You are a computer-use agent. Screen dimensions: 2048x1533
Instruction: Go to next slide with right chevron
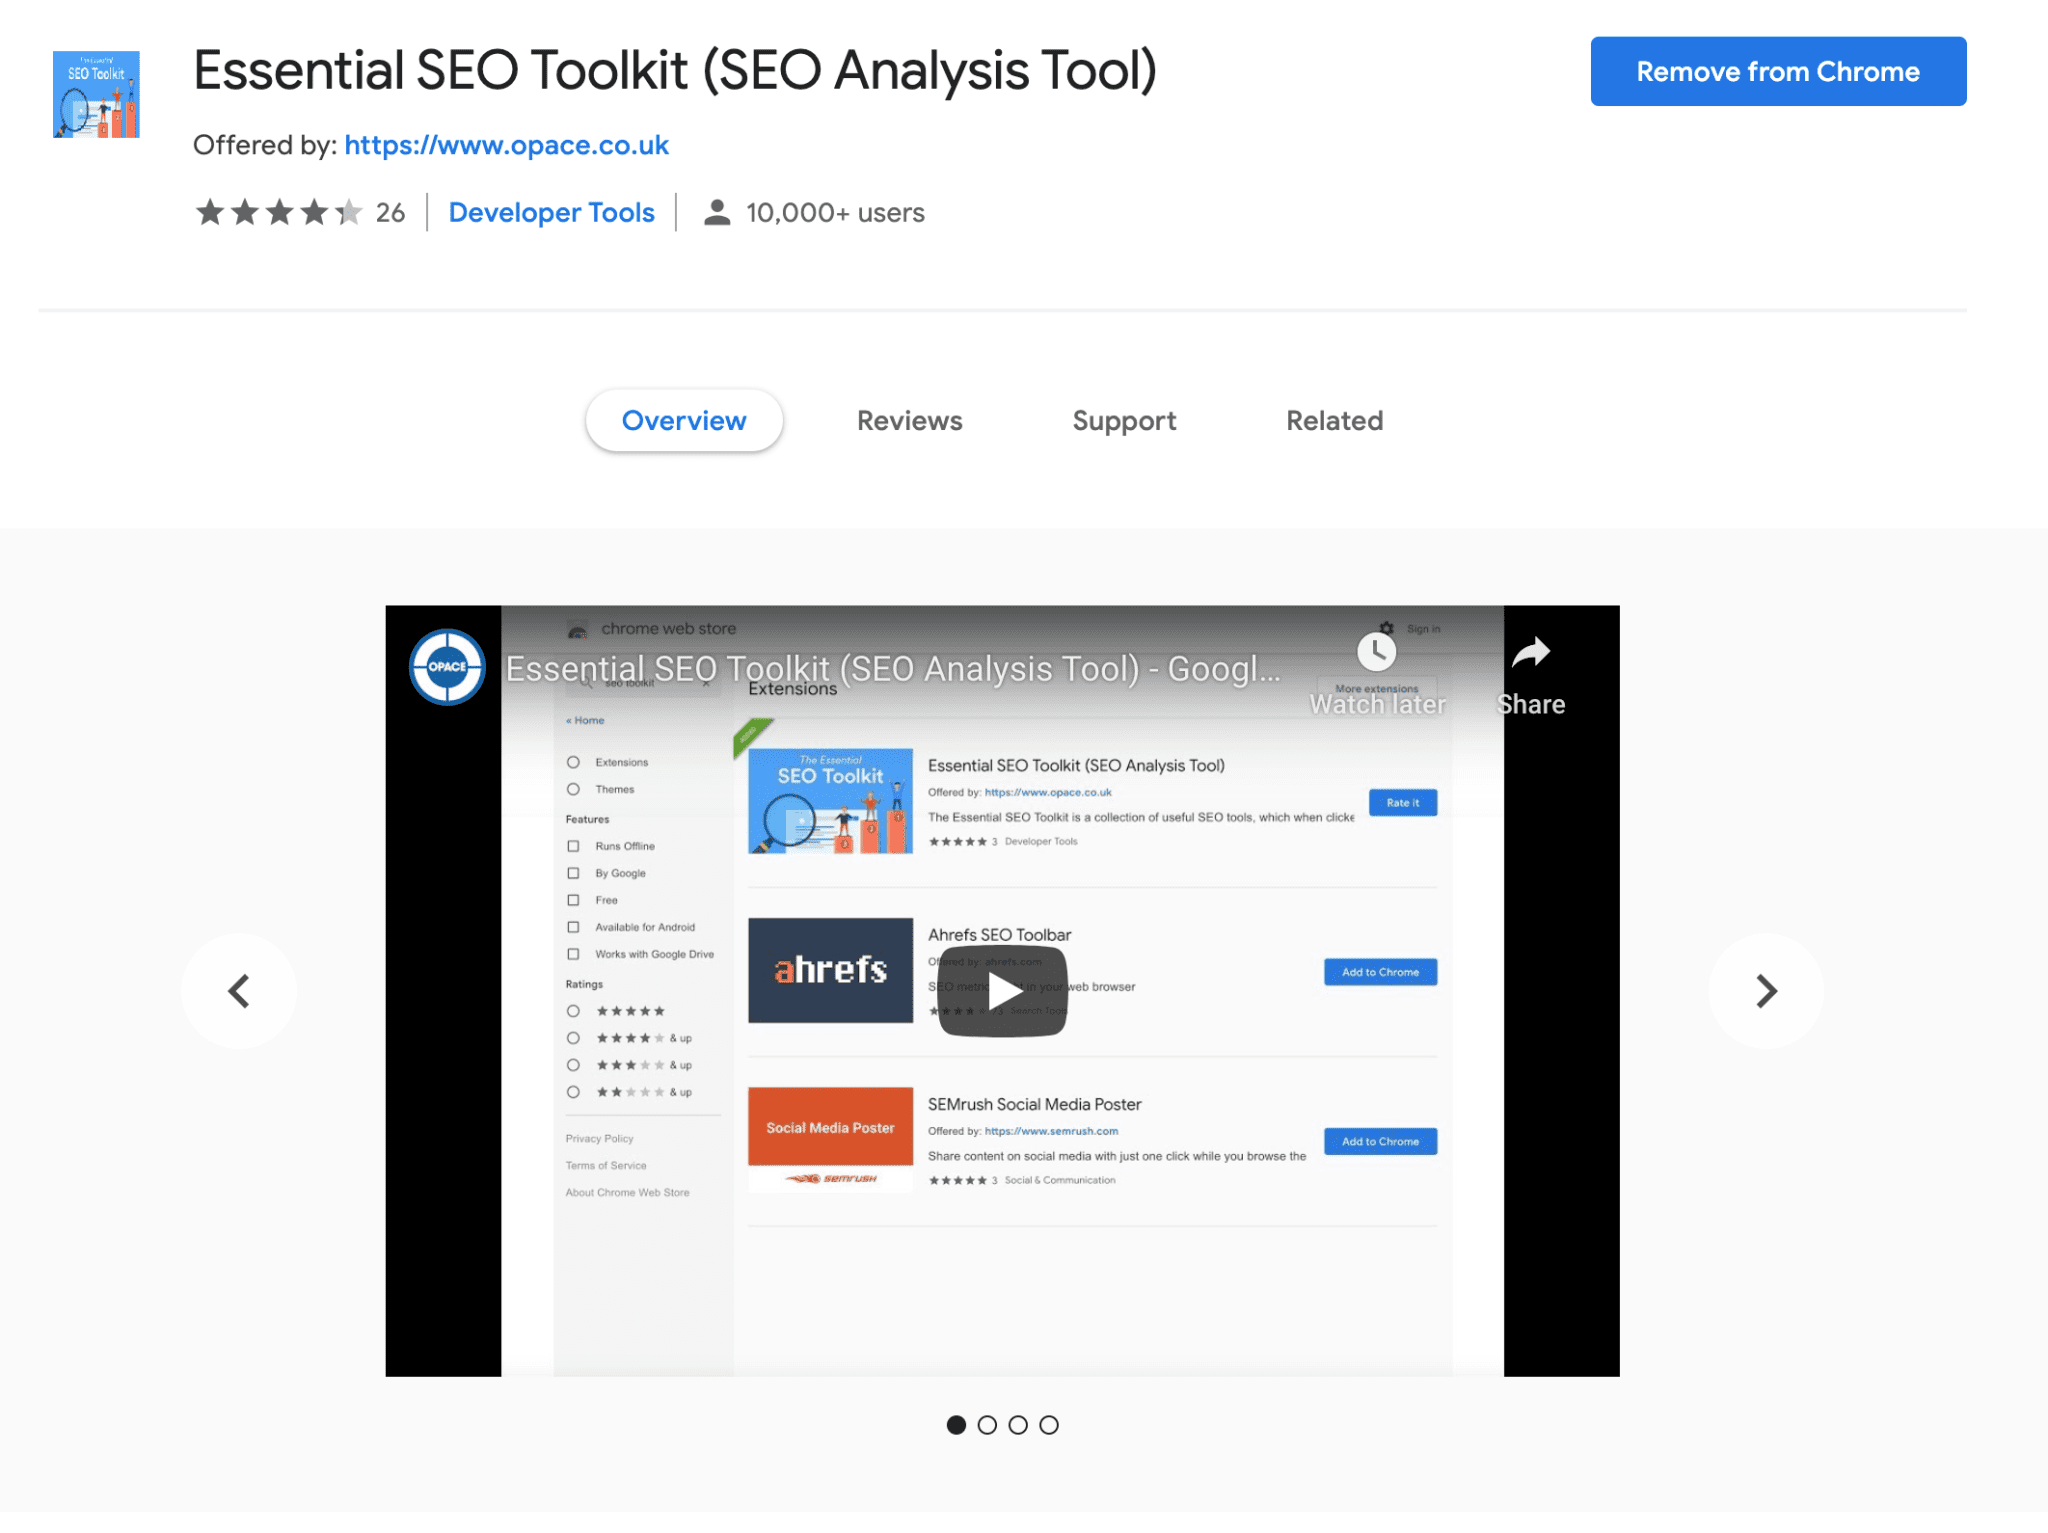click(x=1766, y=991)
